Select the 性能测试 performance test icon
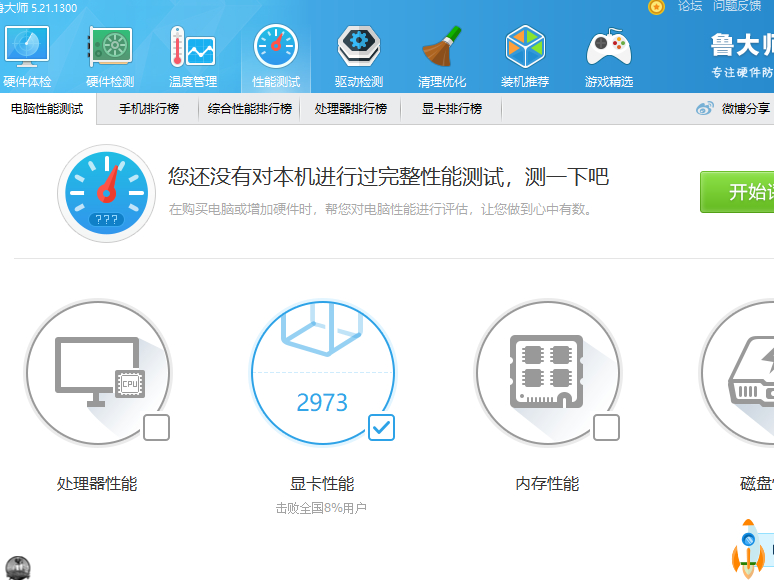The width and height of the screenshot is (774, 580). coord(276,46)
